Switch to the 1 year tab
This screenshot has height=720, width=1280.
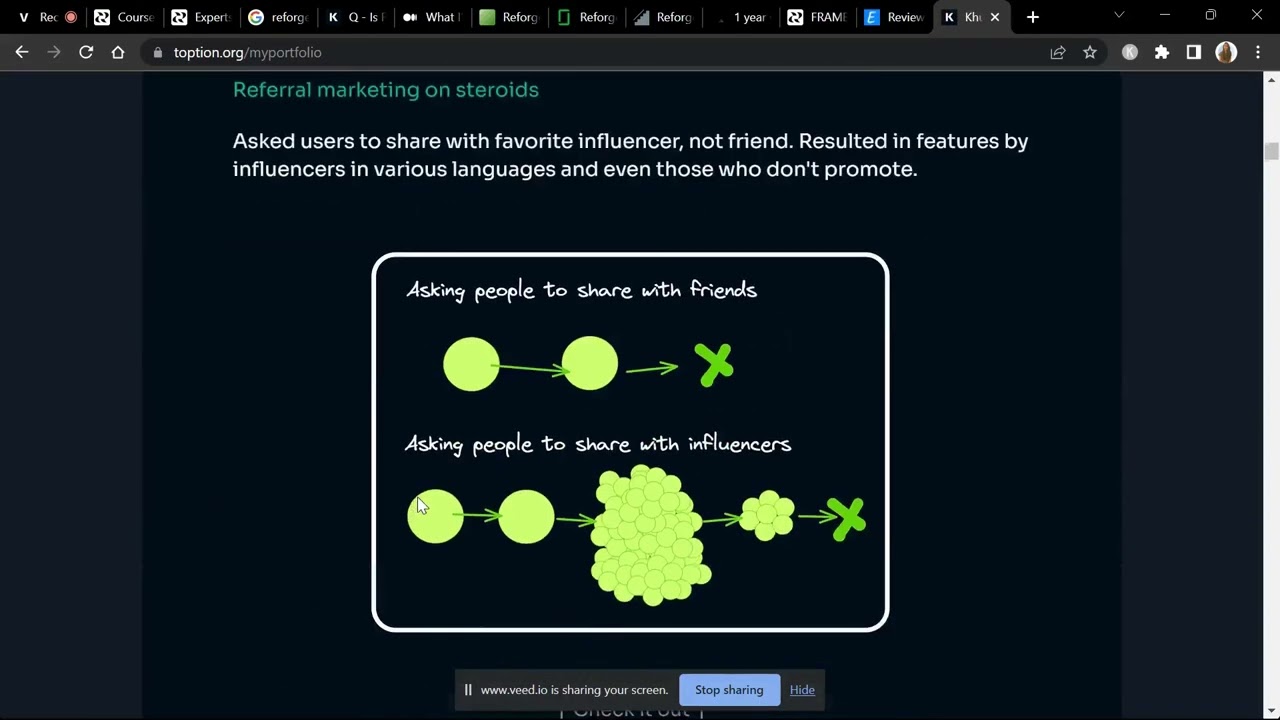tap(739, 17)
